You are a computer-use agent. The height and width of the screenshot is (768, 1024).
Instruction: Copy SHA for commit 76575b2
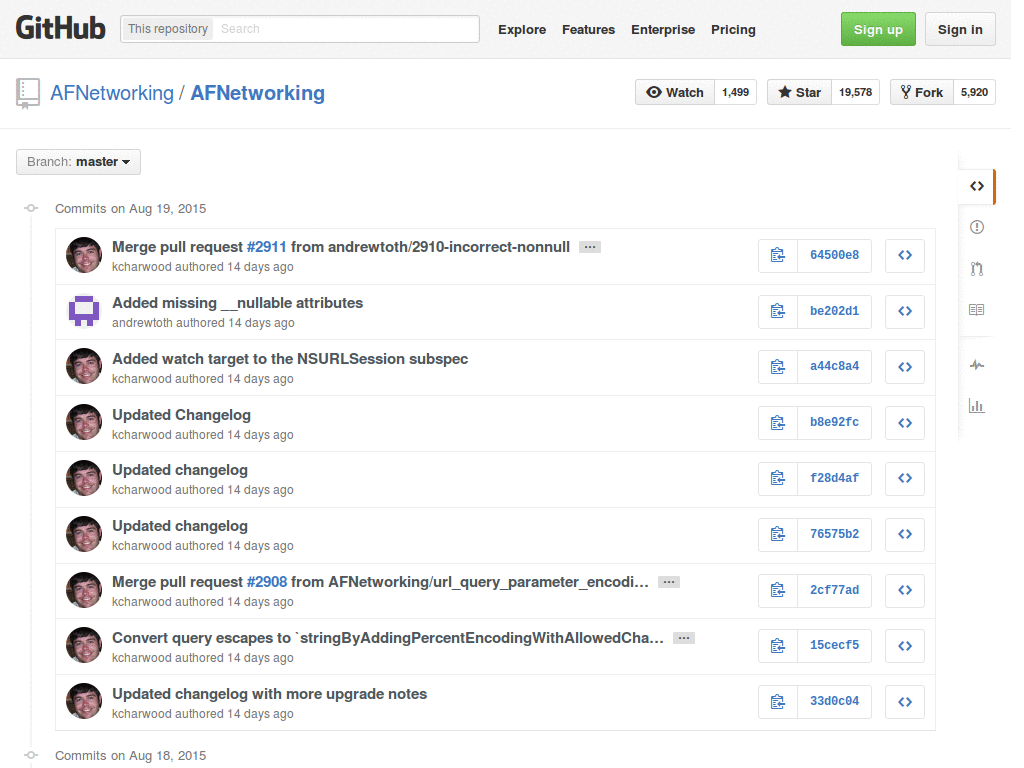778,535
